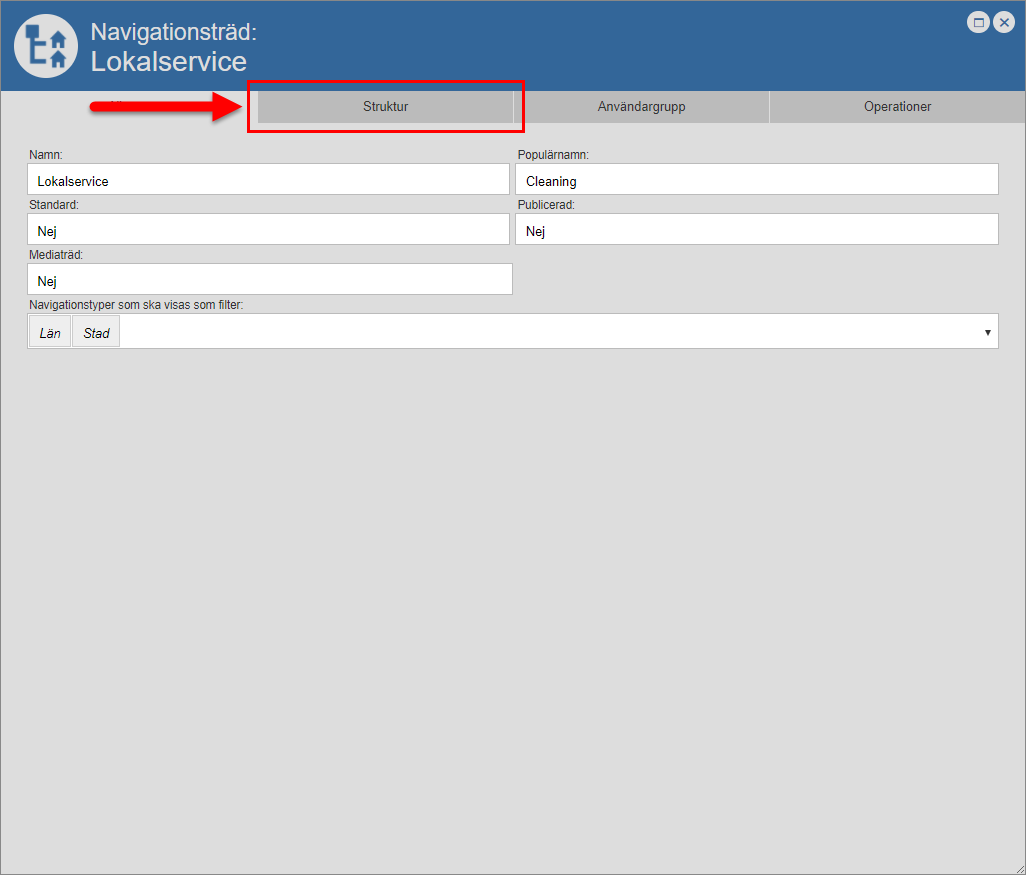The height and width of the screenshot is (875, 1026).
Task: Click the Populärnamn label text
Action: tap(553, 155)
